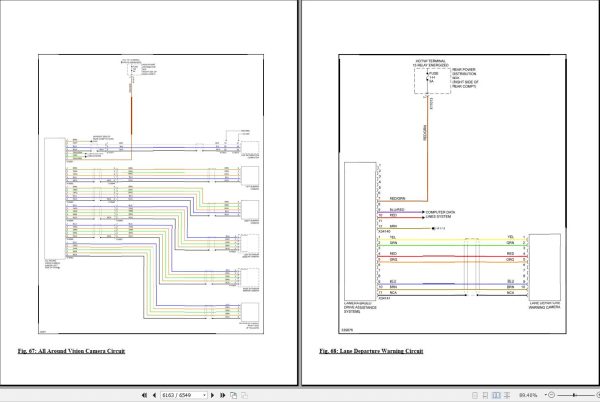The height and width of the screenshot is (402, 600).
Task: Switch to continuous single page view
Action: [x=485, y=395]
